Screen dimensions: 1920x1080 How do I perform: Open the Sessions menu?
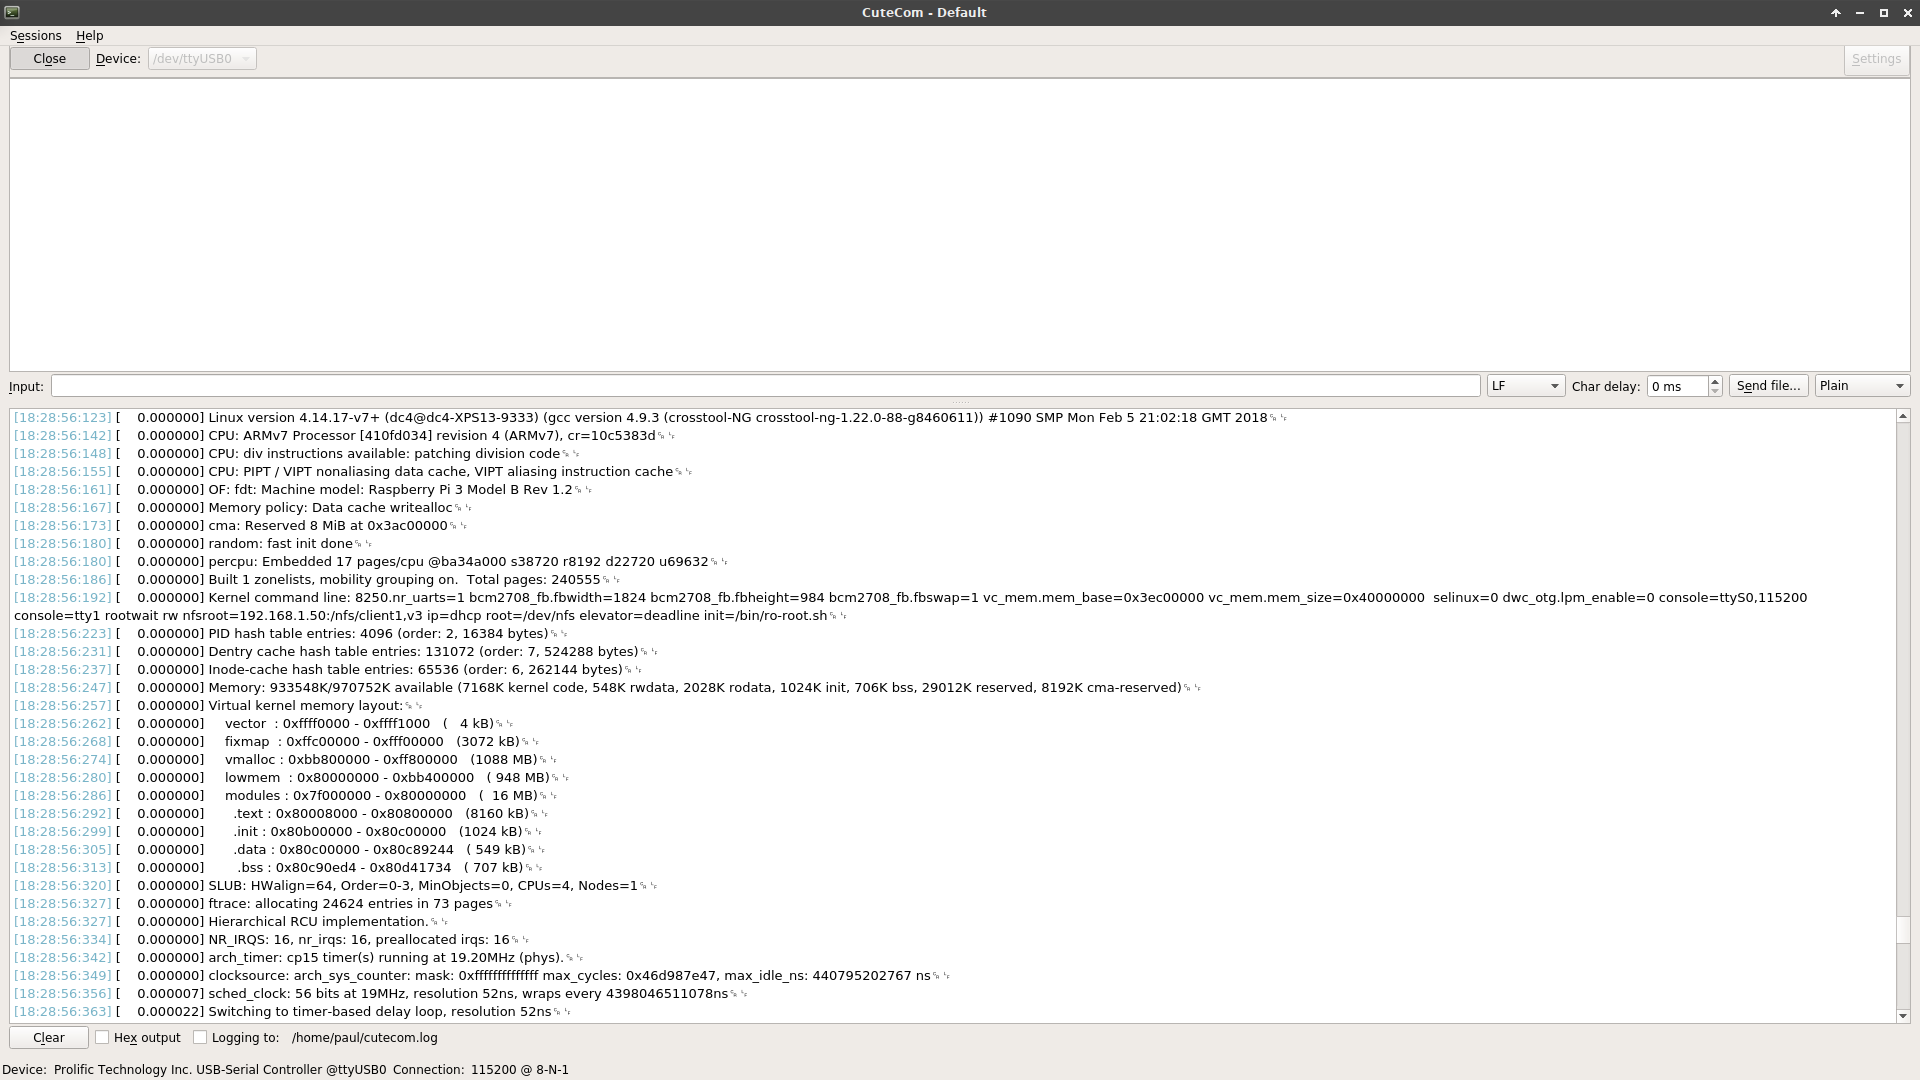[x=34, y=36]
